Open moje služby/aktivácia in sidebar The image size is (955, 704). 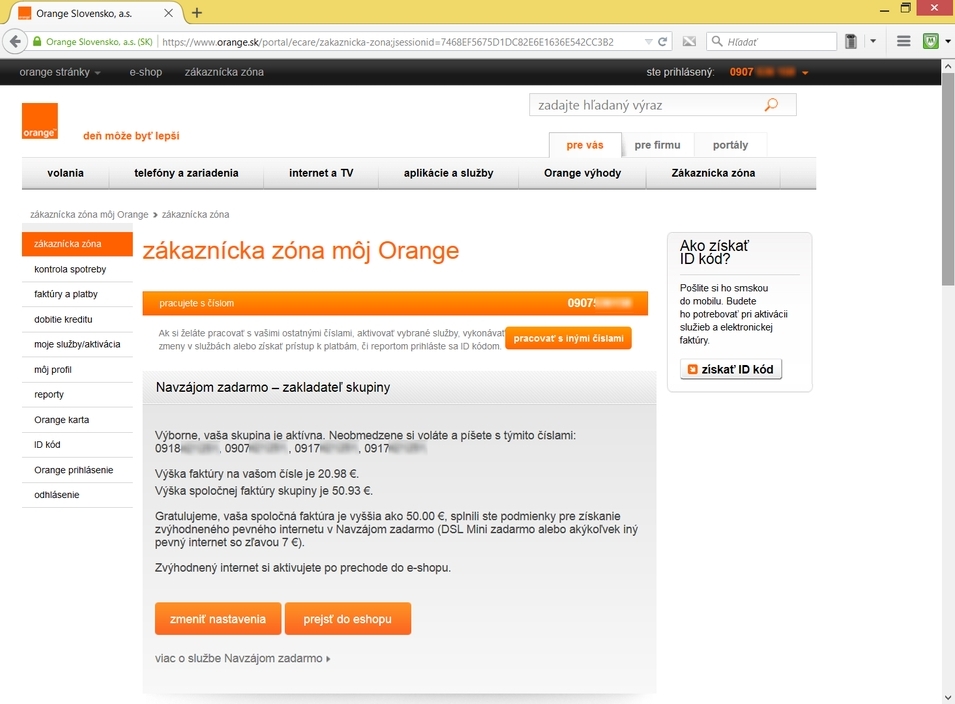77,344
